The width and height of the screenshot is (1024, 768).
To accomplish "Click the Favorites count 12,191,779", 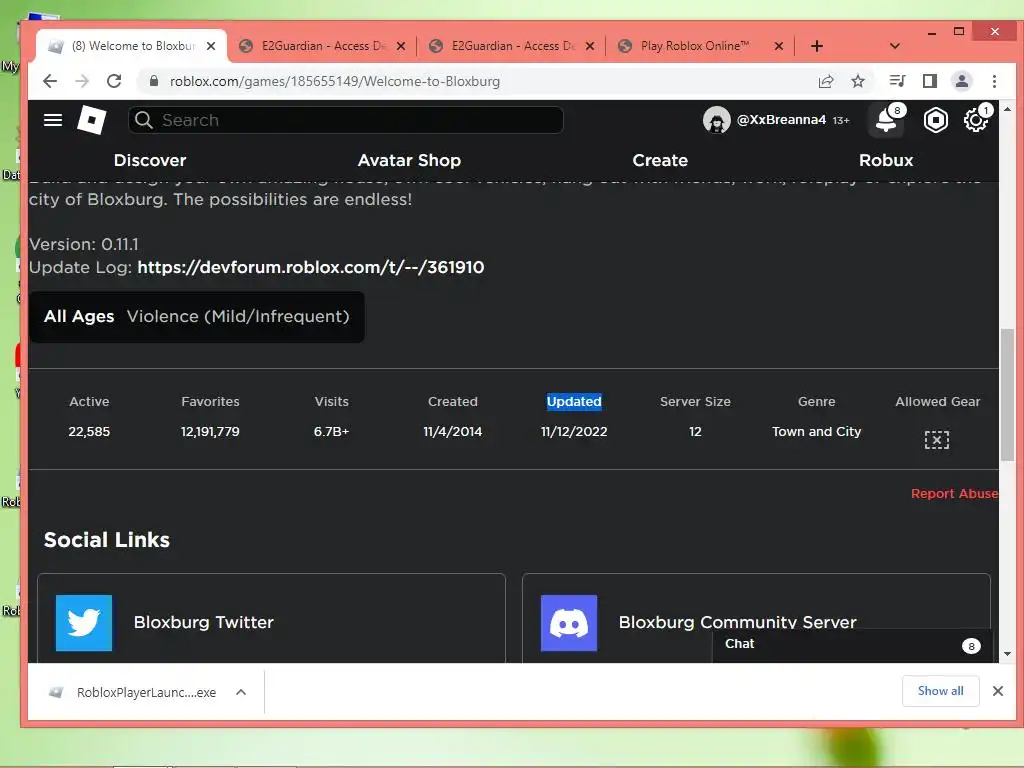I will [x=210, y=432].
